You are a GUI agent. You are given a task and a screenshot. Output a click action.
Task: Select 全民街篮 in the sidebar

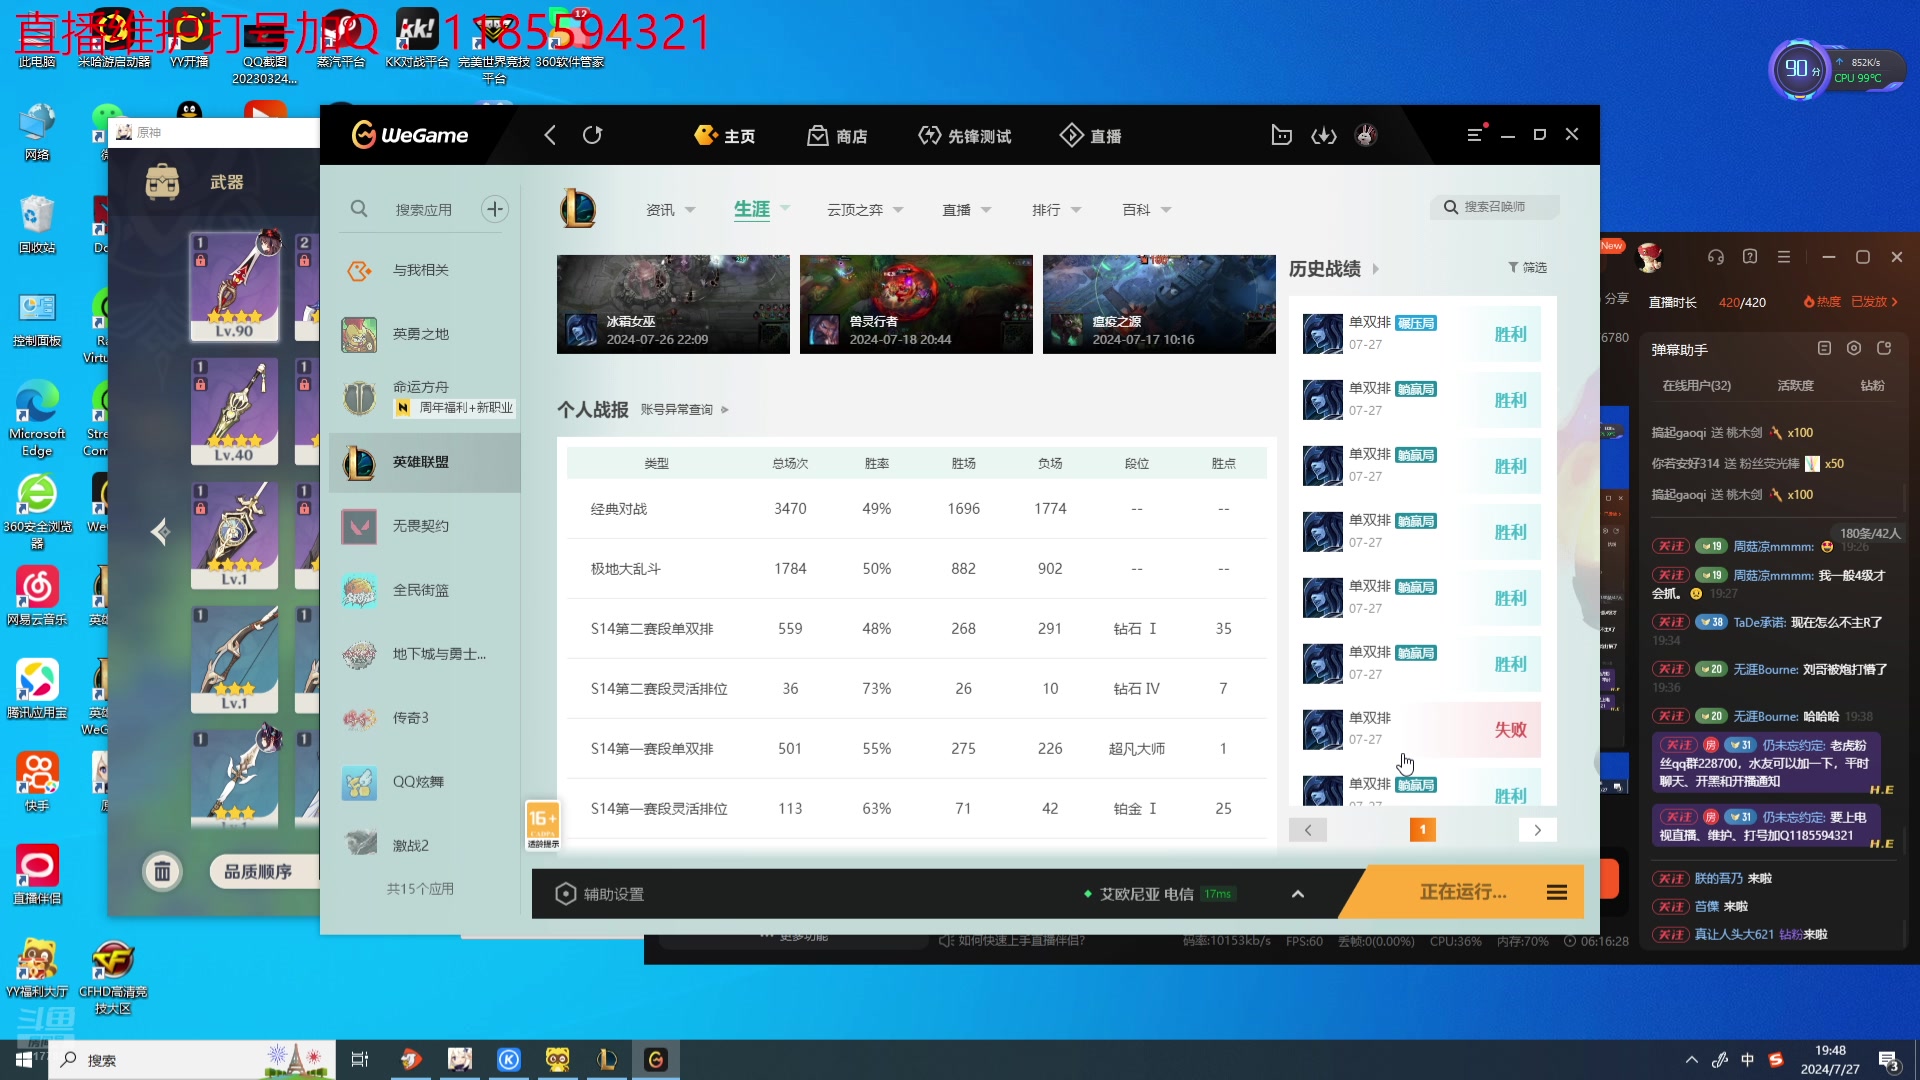[425, 590]
